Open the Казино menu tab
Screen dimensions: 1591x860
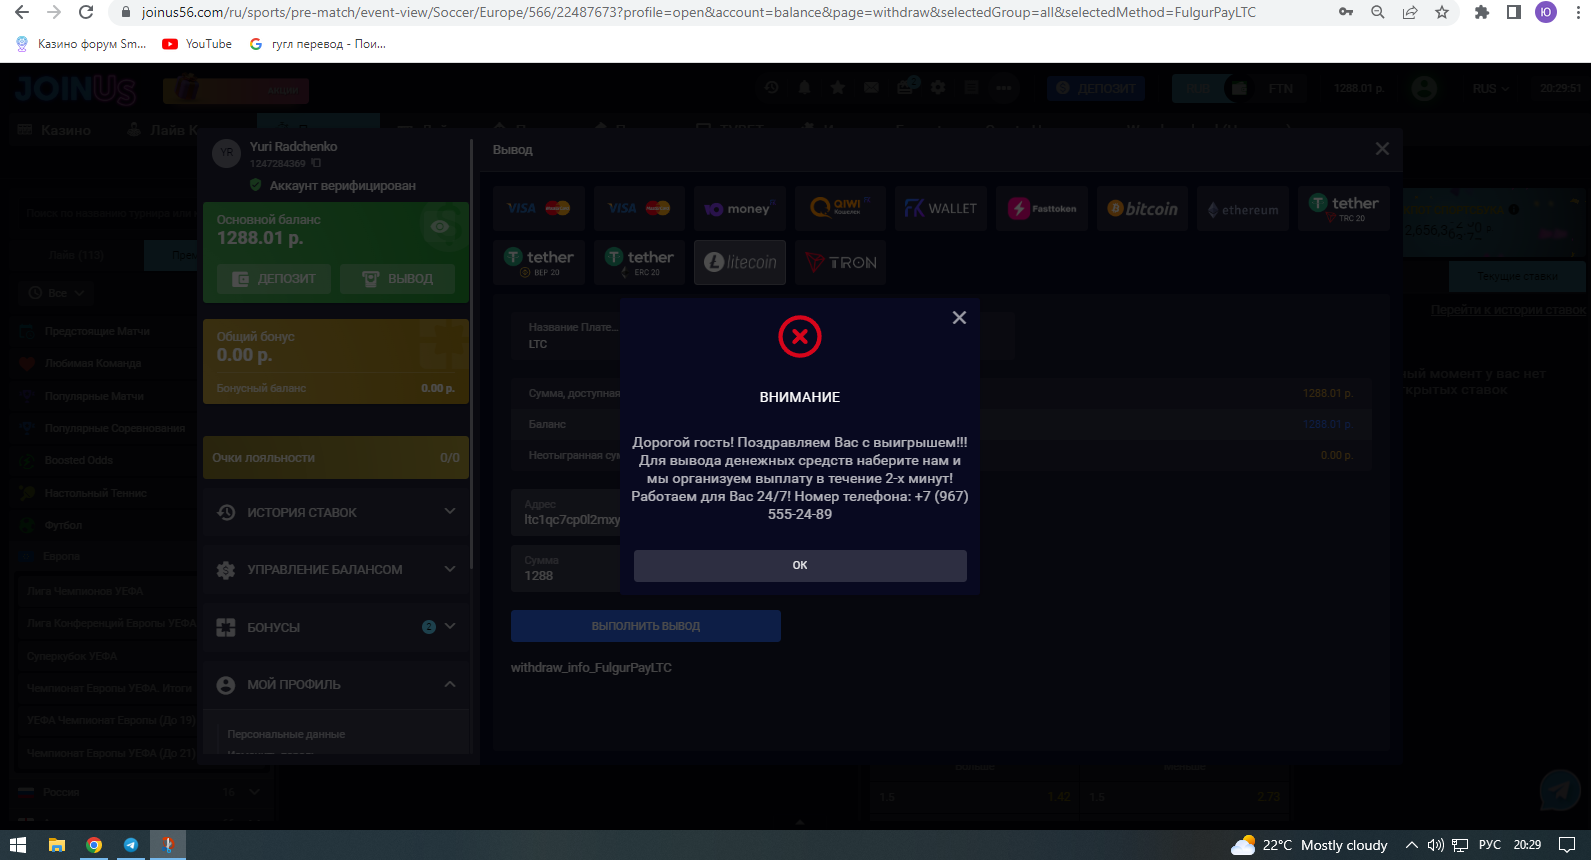coord(55,130)
